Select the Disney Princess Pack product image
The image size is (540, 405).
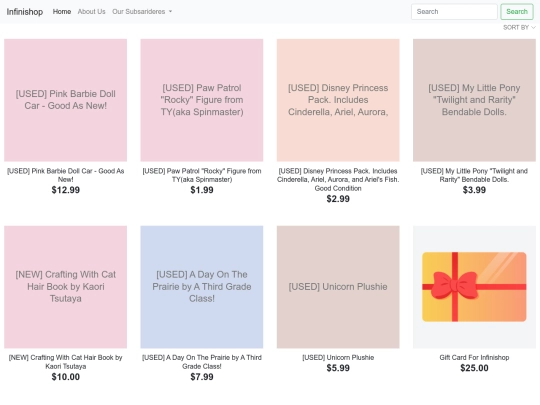tap(338, 100)
